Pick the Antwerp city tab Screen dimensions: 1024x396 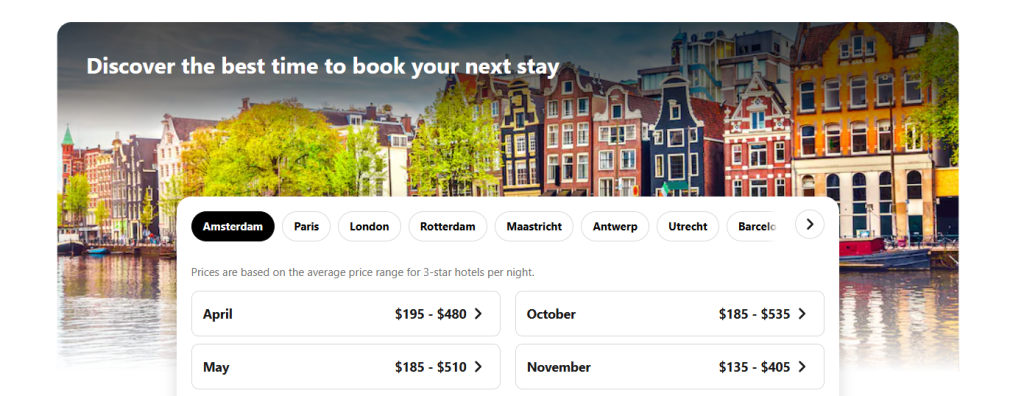point(615,227)
